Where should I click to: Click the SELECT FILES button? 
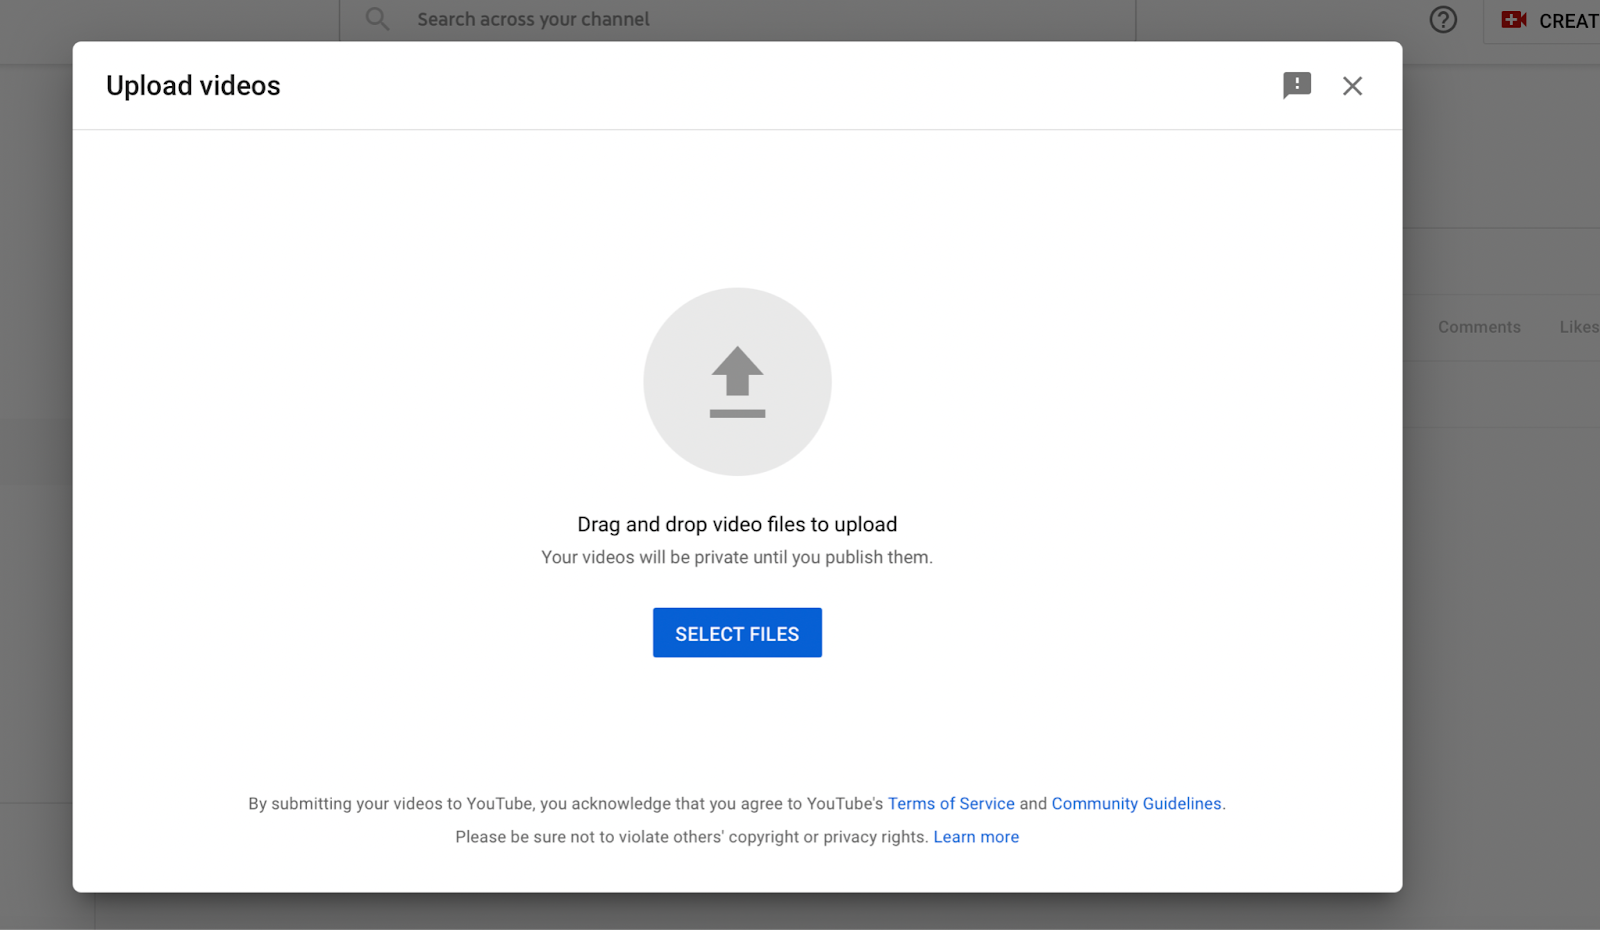coord(737,633)
